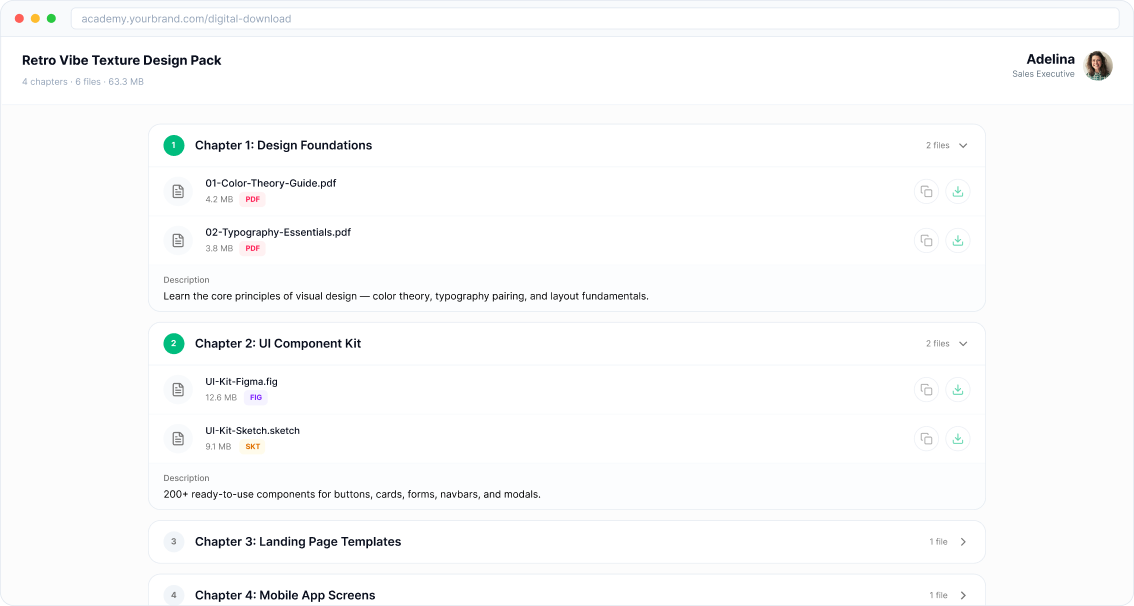Click document icon beside UI-Kit-Figma.fig
Screen dimensions: 1134x606
(x=178, y=389)
